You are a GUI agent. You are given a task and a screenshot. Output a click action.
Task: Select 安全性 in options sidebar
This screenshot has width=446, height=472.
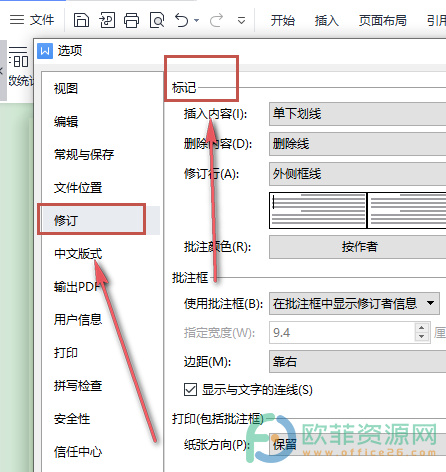tap(72, 419)
